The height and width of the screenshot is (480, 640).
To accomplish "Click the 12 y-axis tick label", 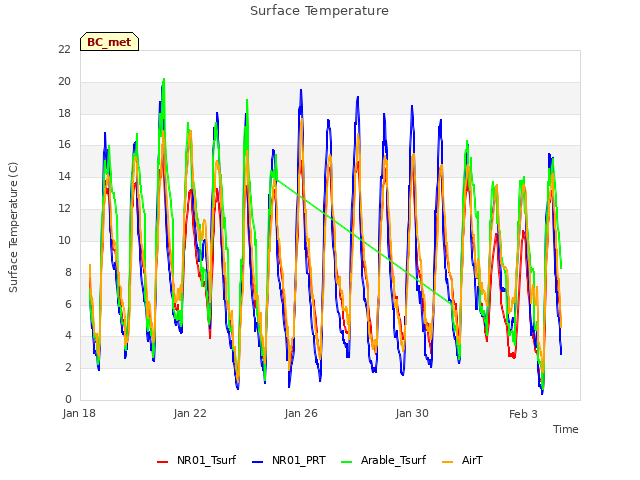I will tap(64, 208).
